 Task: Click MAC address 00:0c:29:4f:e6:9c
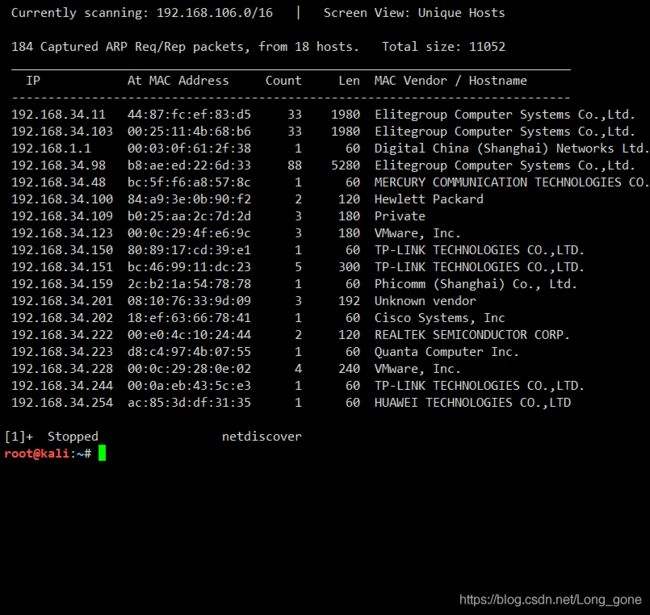click(189, 233)
